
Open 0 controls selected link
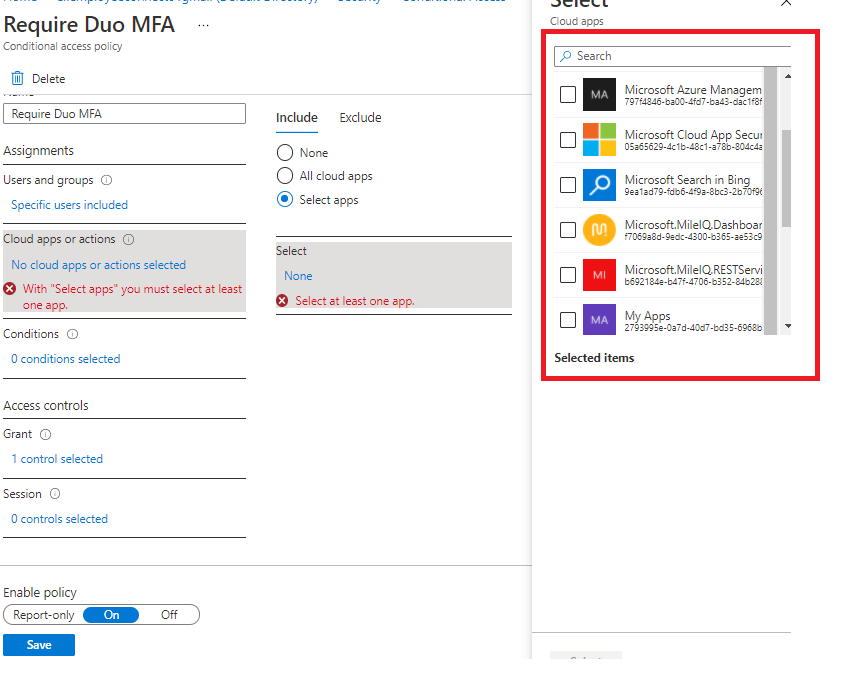(60, 519)
